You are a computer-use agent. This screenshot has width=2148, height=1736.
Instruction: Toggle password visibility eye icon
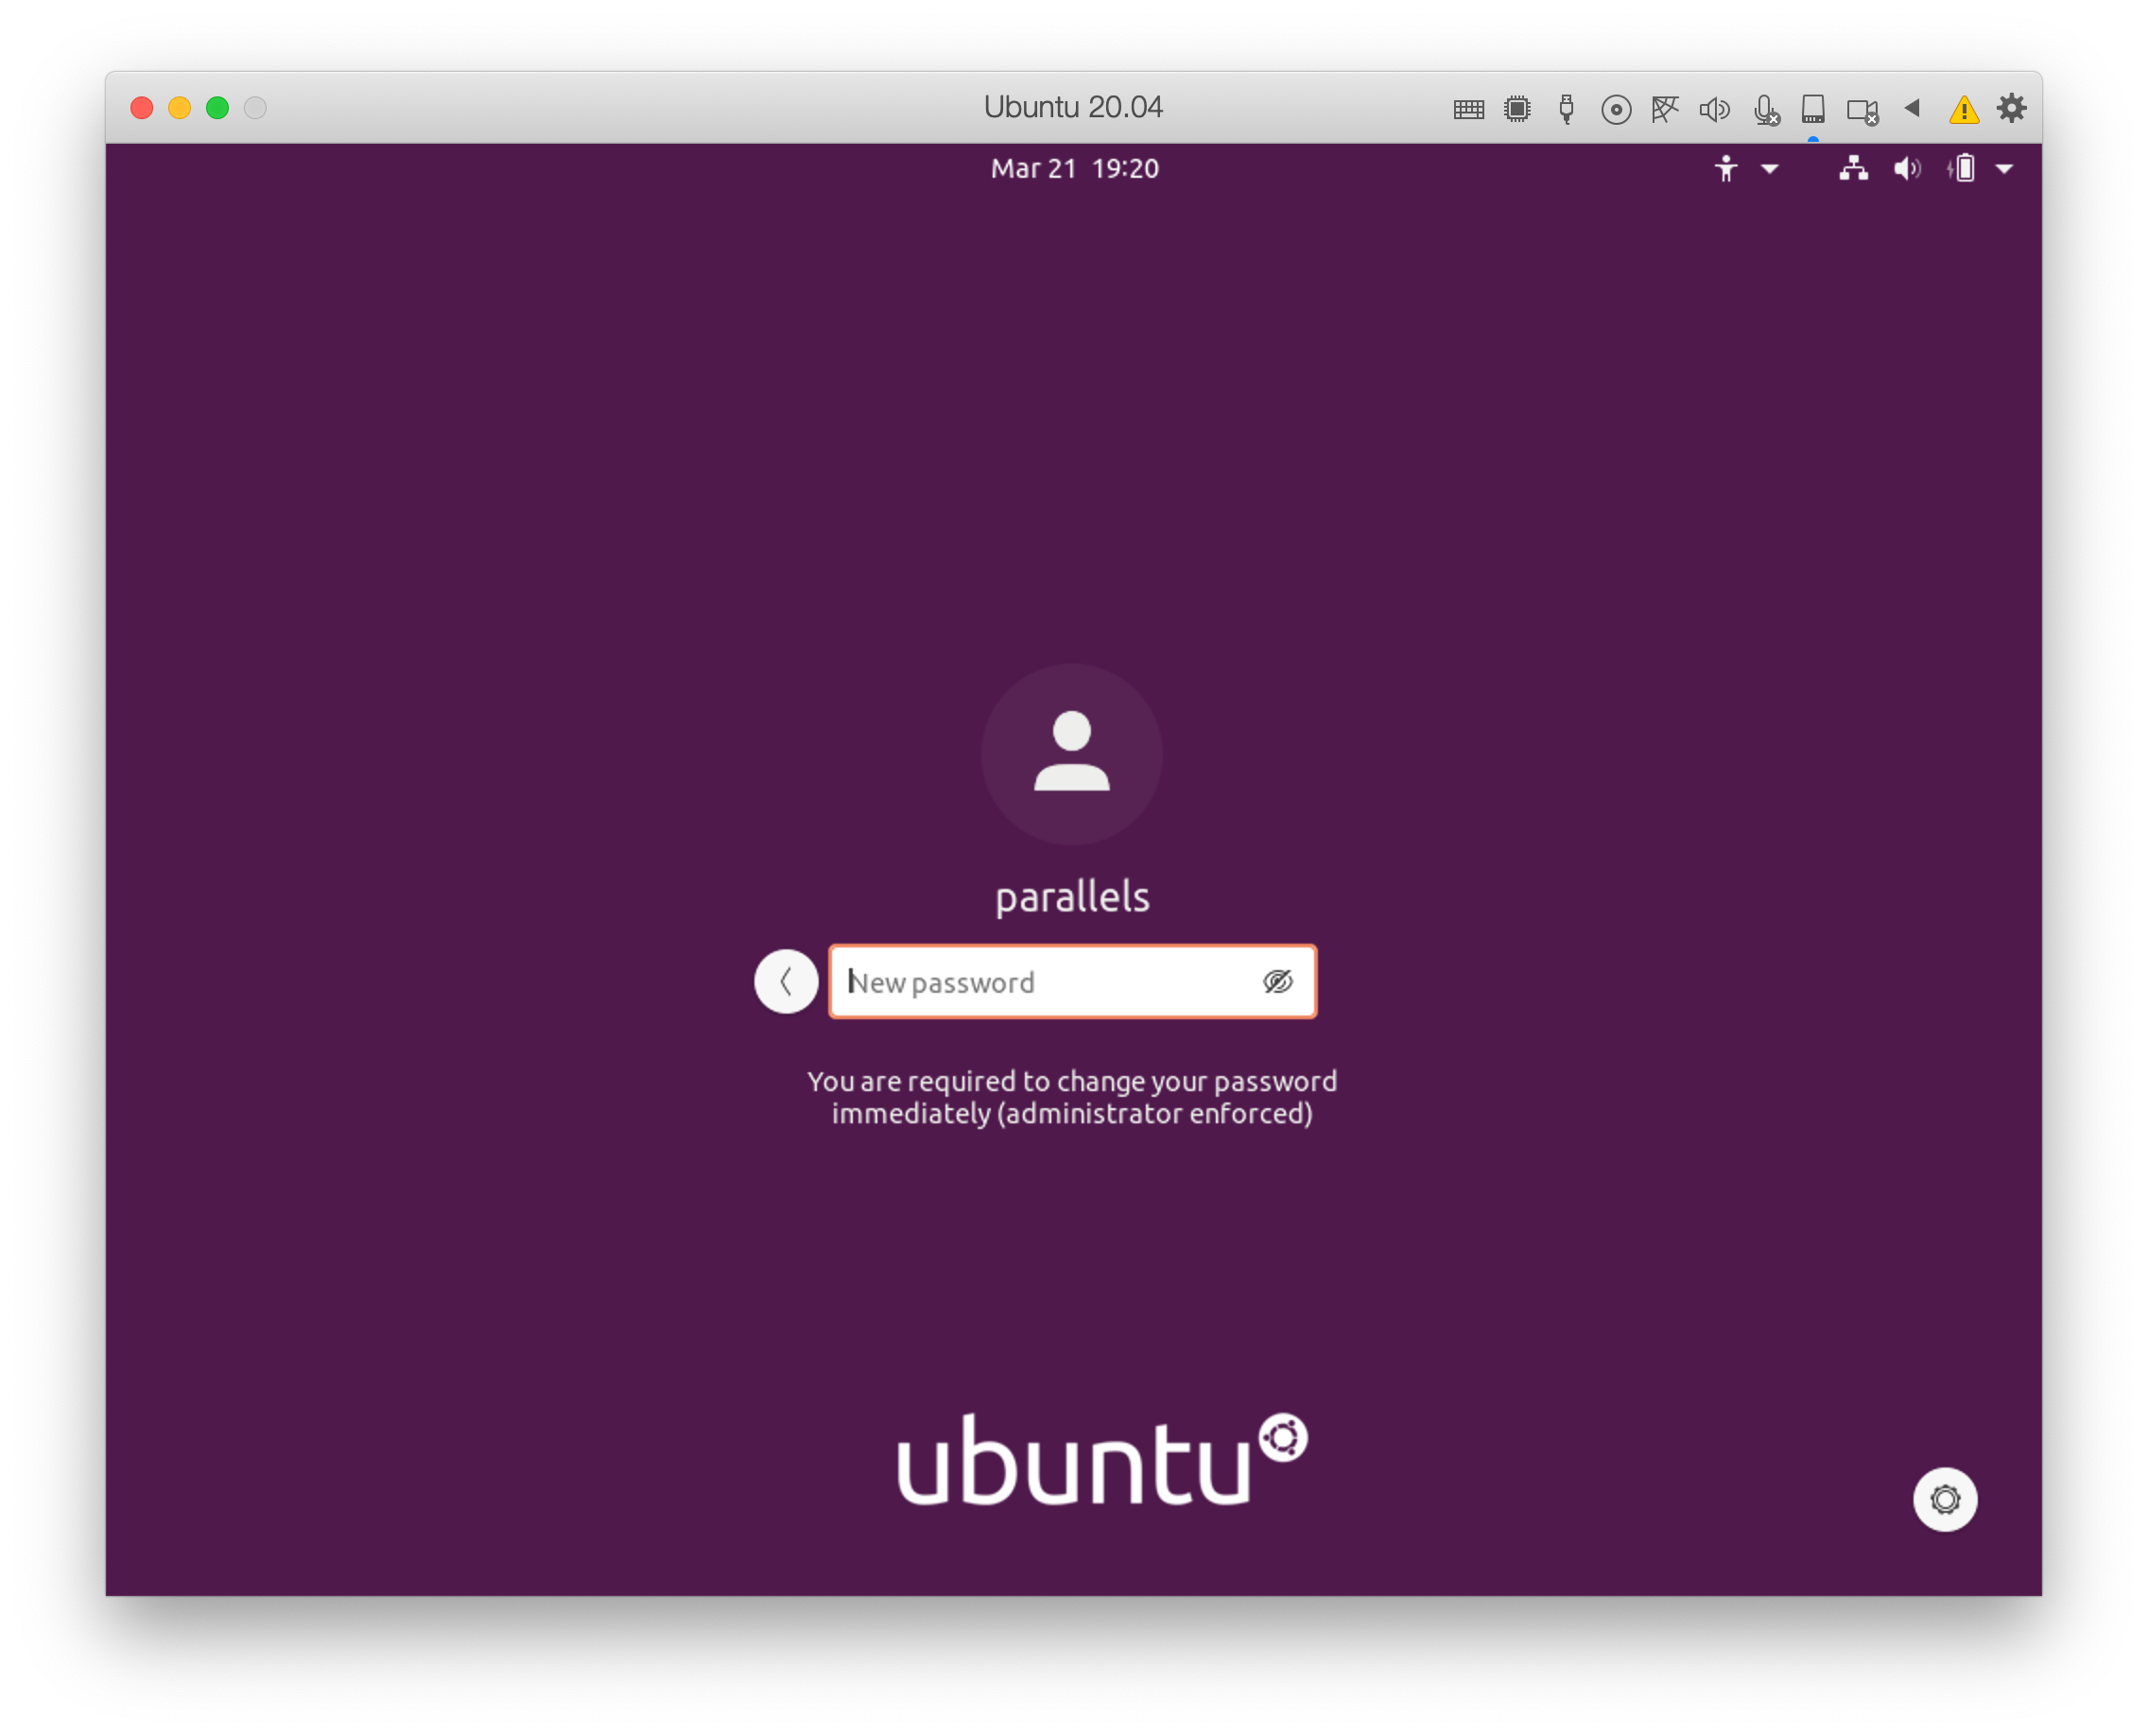pos(1277,981)
